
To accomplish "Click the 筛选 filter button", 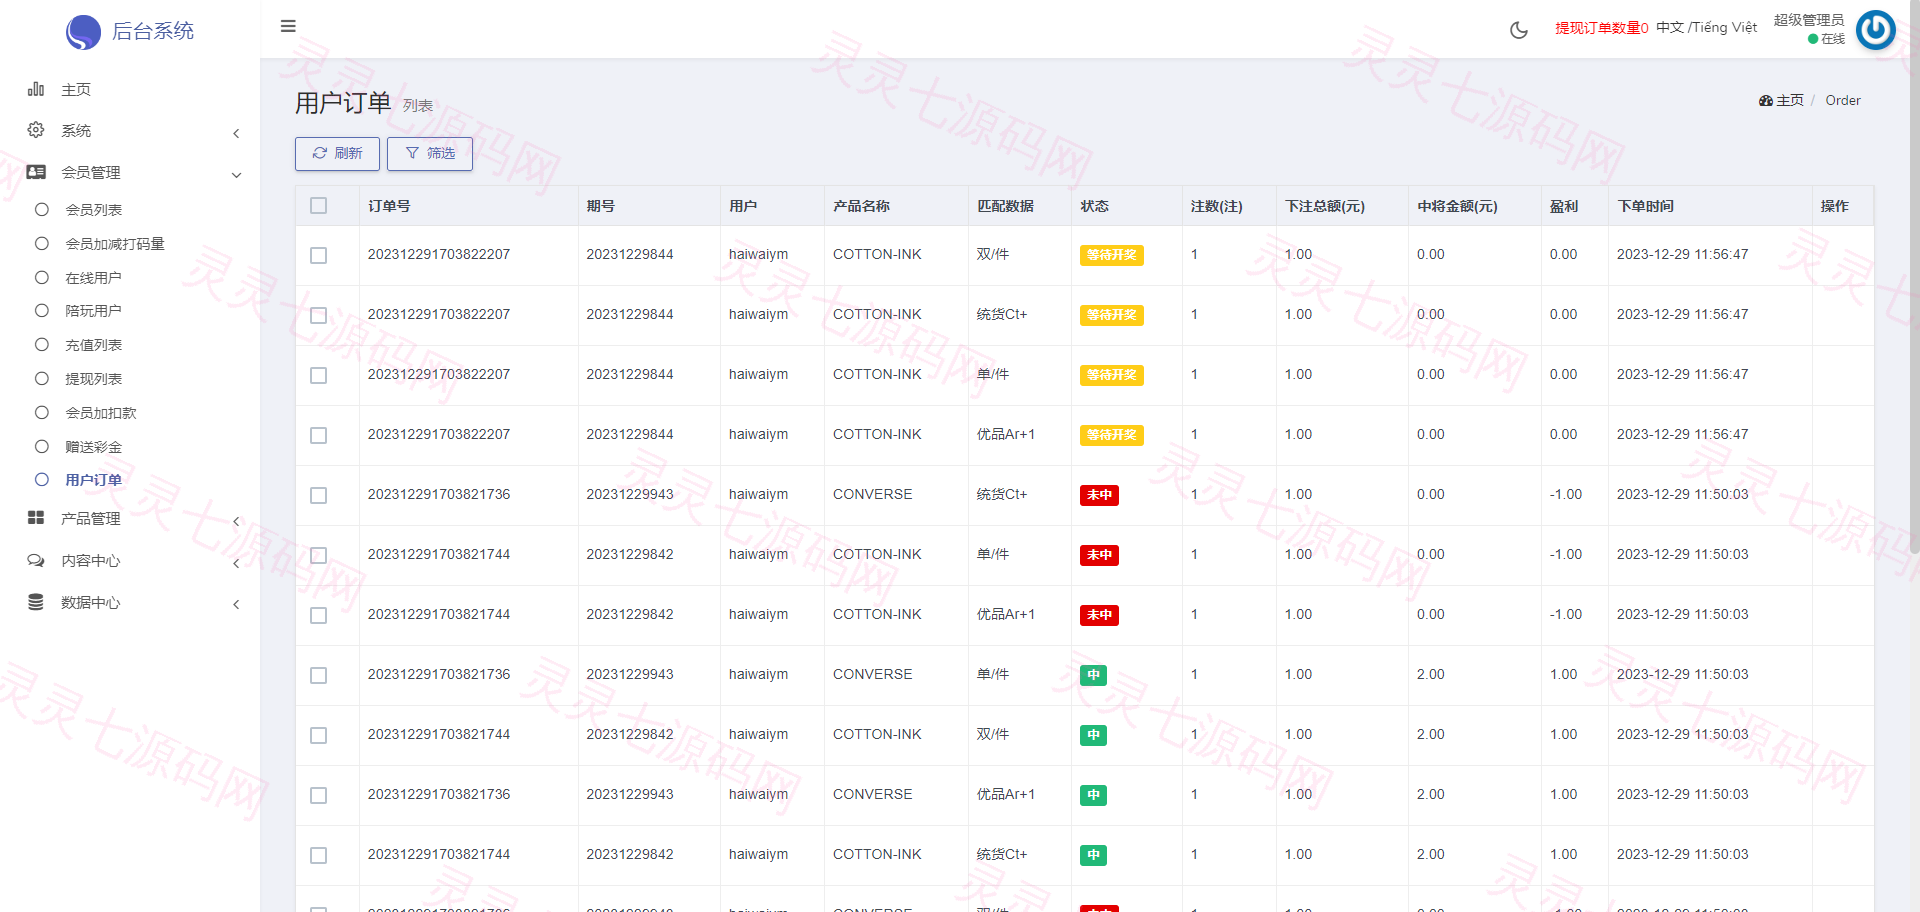I will 430,153.
